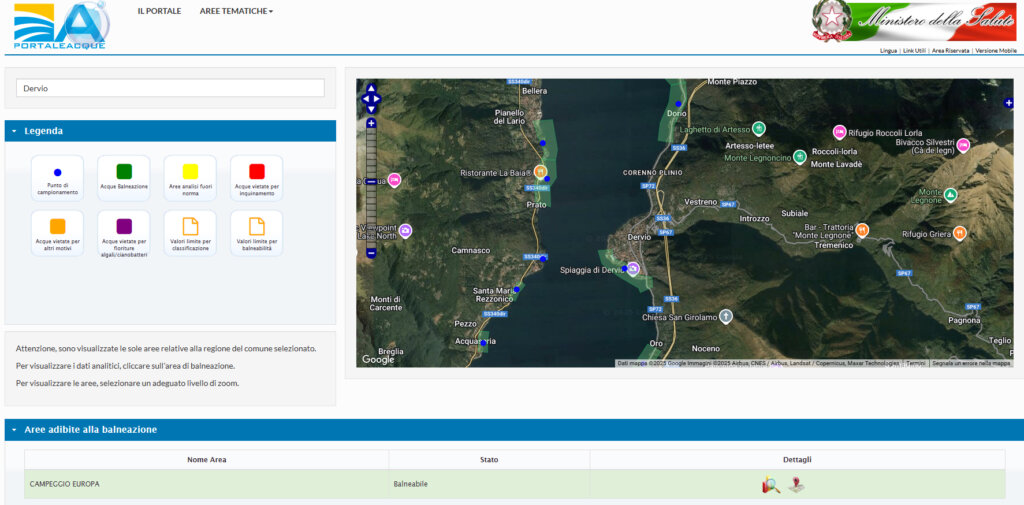Pan the map right with the arrow
The image size is (1024, 505).
click(x=377, y=99)
